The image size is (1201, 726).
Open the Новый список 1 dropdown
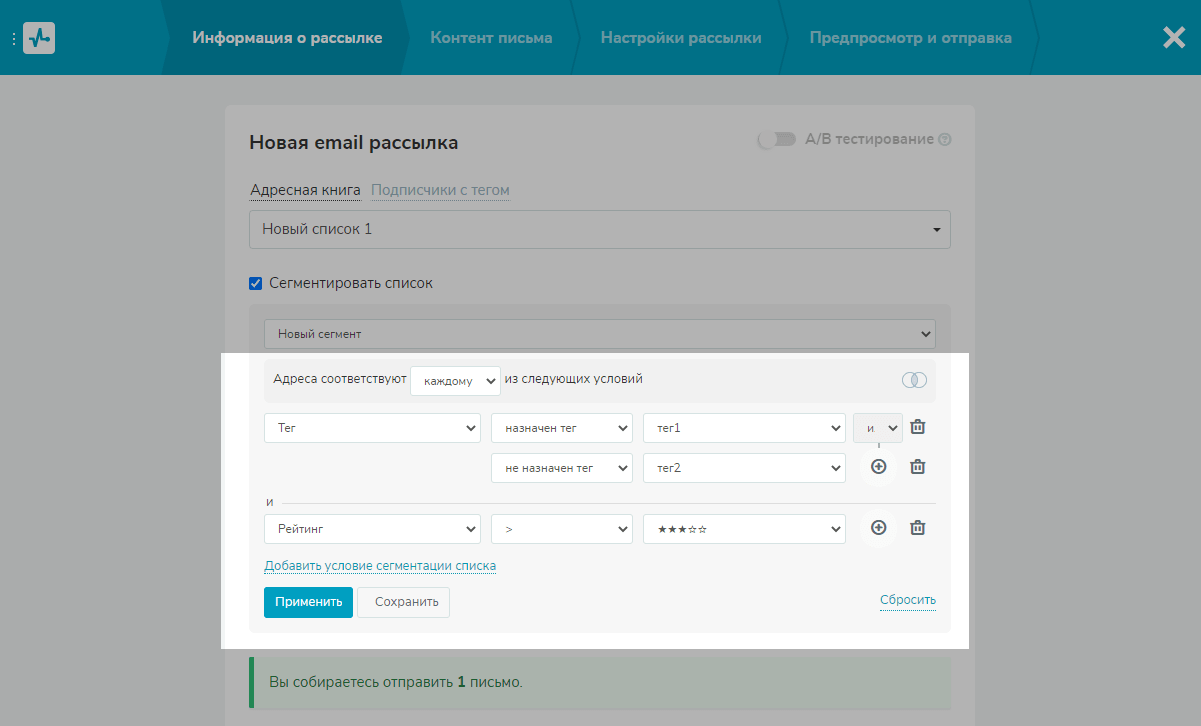[599, 229]
